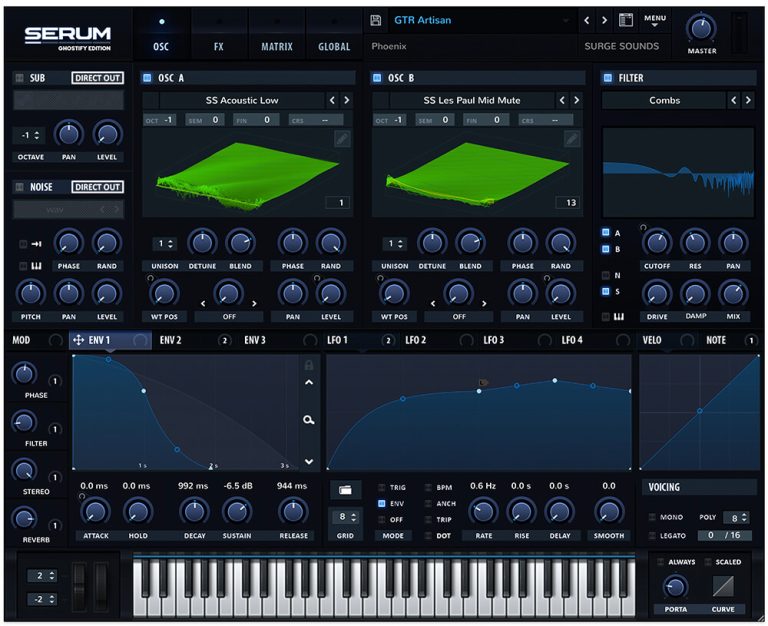Viewport: 768px width, 626px height.
Task: Click the PORTA knob
Action: (x=675, y=586)
